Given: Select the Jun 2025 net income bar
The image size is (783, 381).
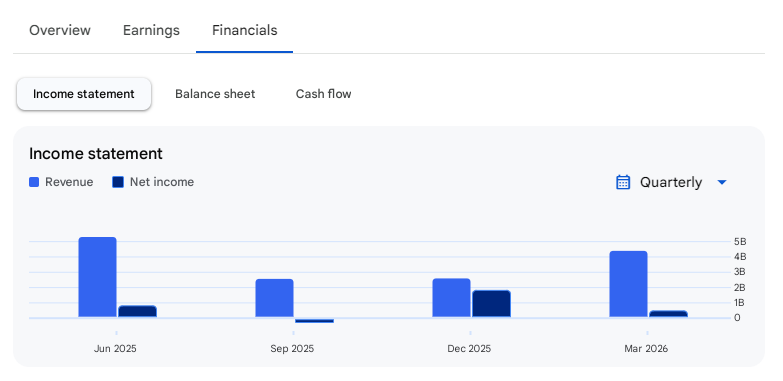Looking at the screenshot, I should tap(137, 312).
